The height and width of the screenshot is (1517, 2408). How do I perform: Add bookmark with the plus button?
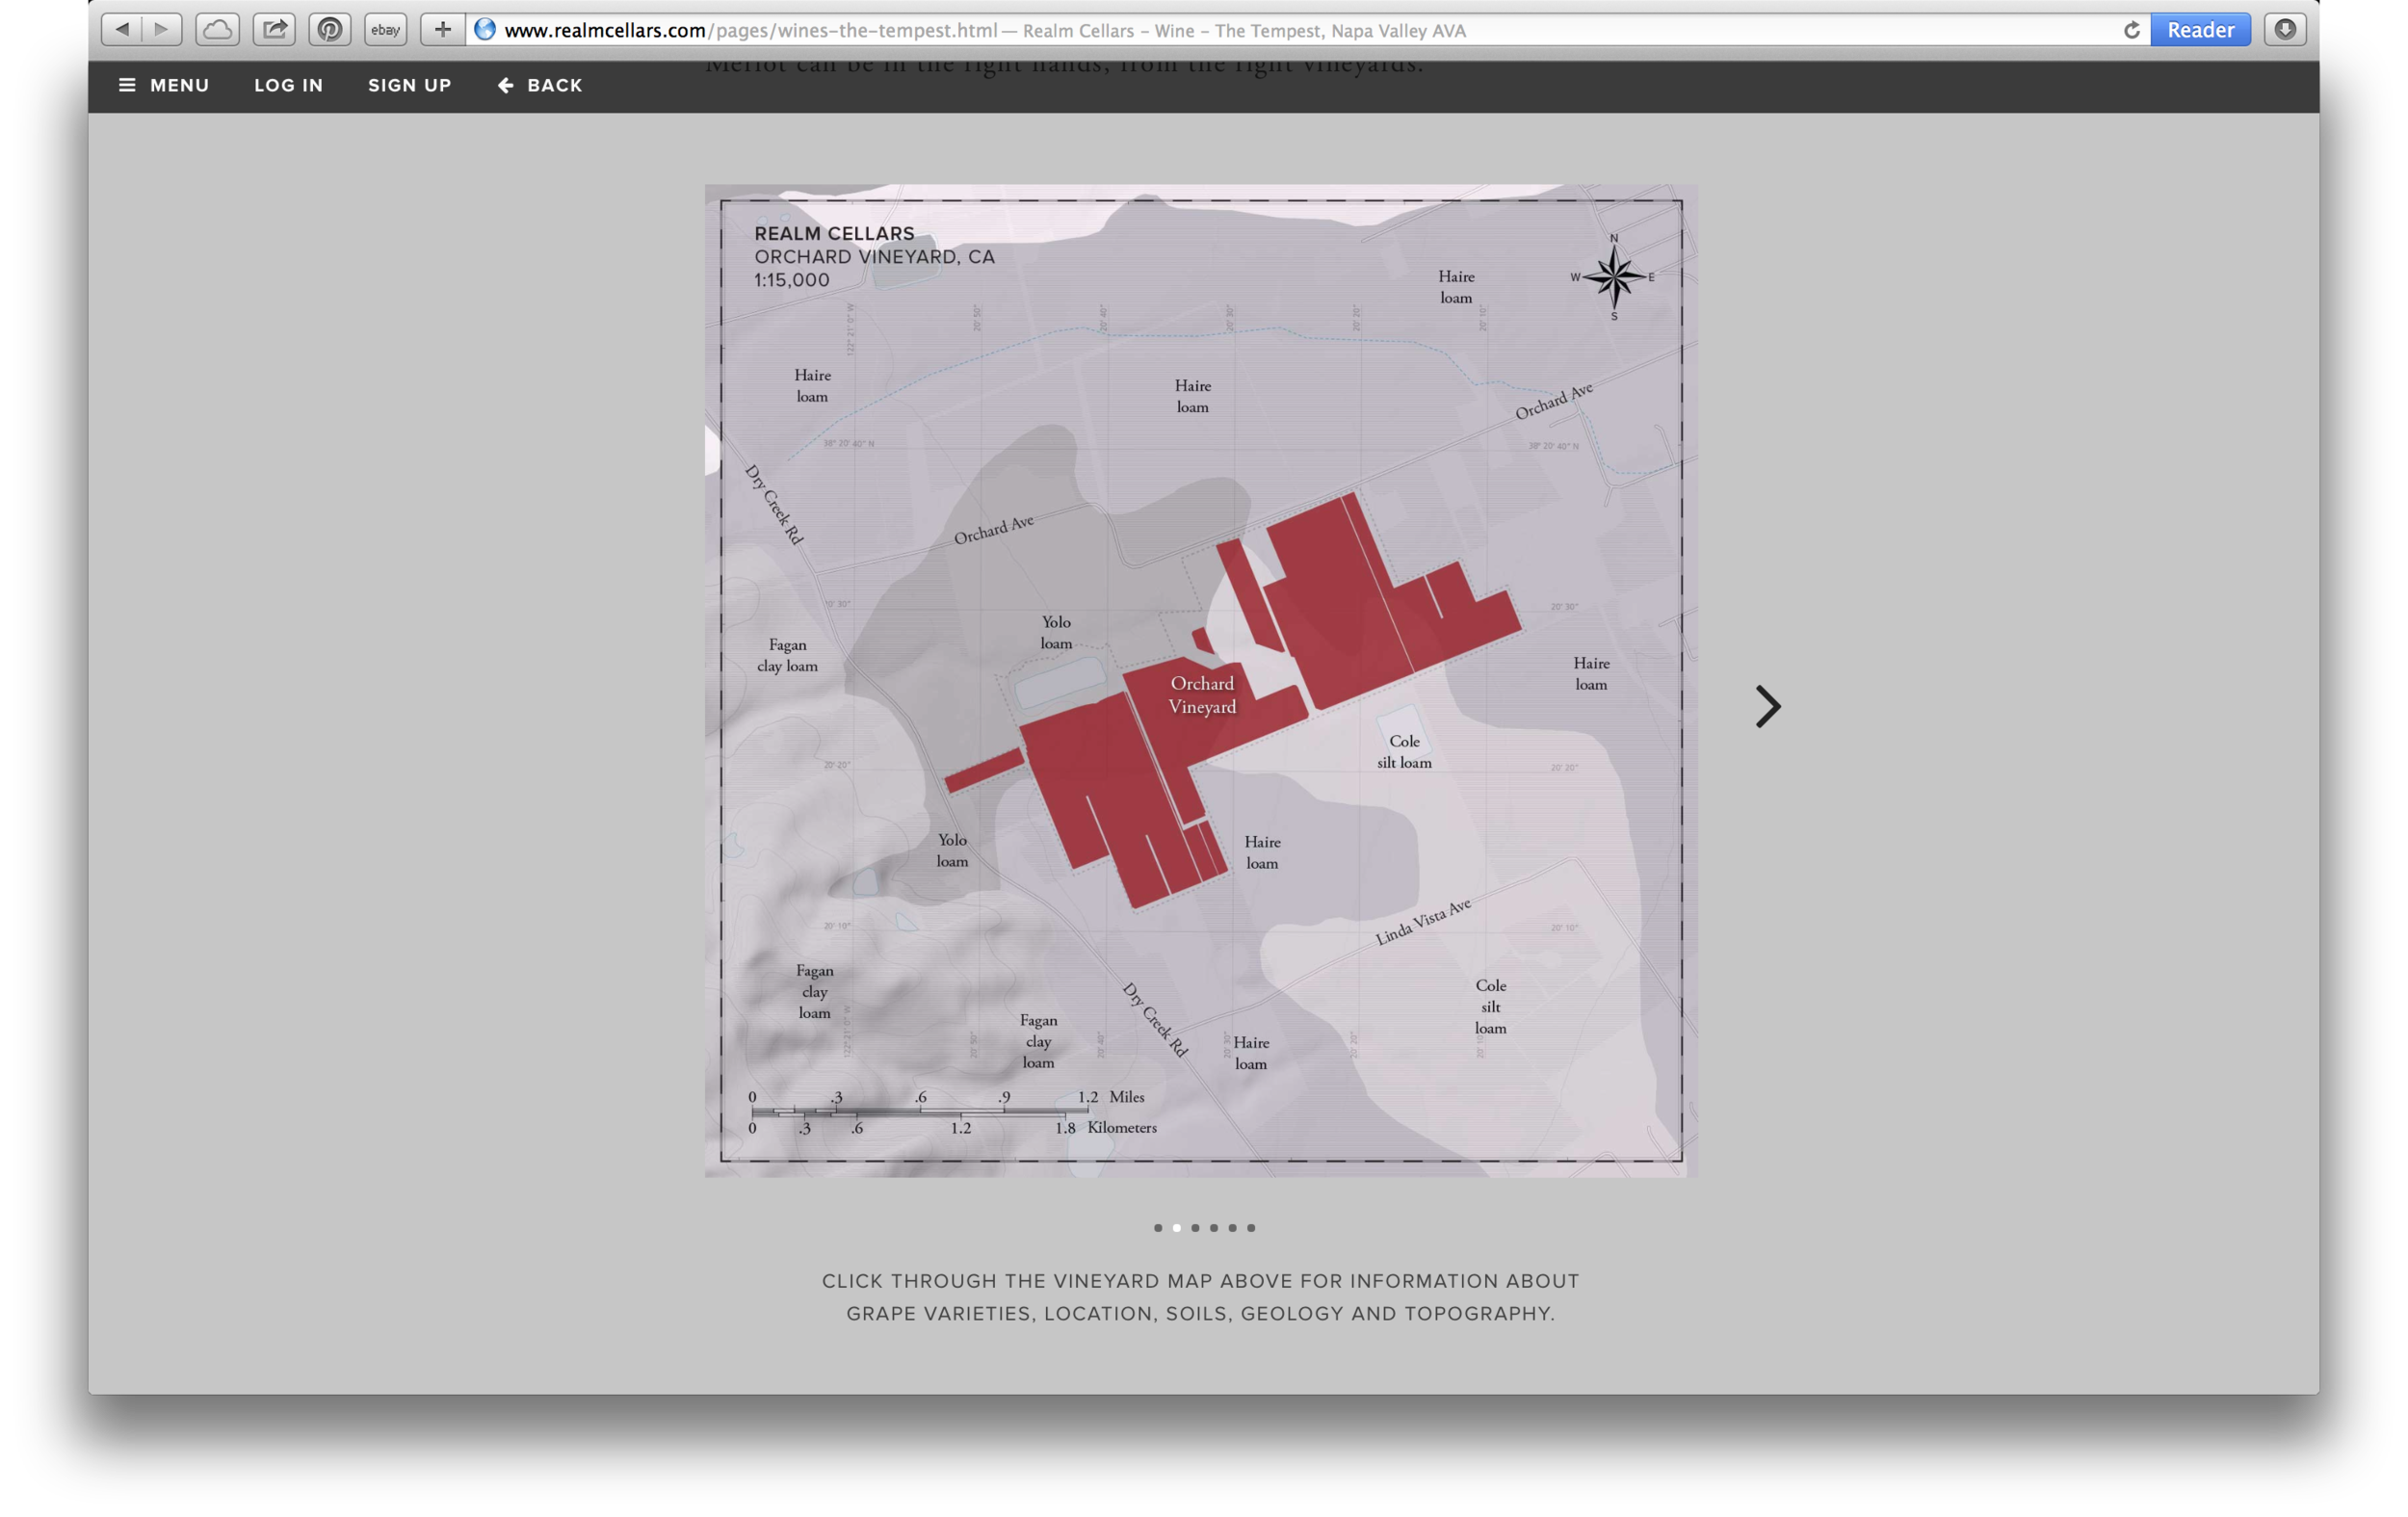click(x=442, y=30)
